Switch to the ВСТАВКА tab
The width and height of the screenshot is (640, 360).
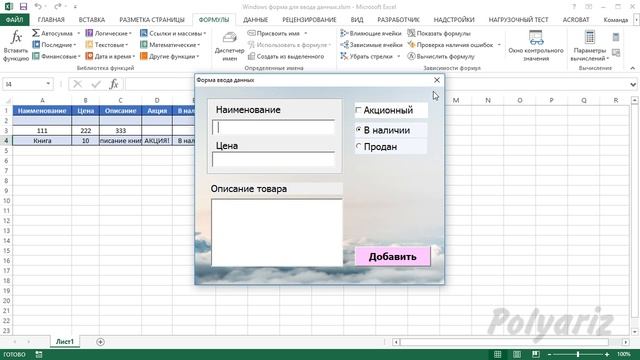[92, 20]
